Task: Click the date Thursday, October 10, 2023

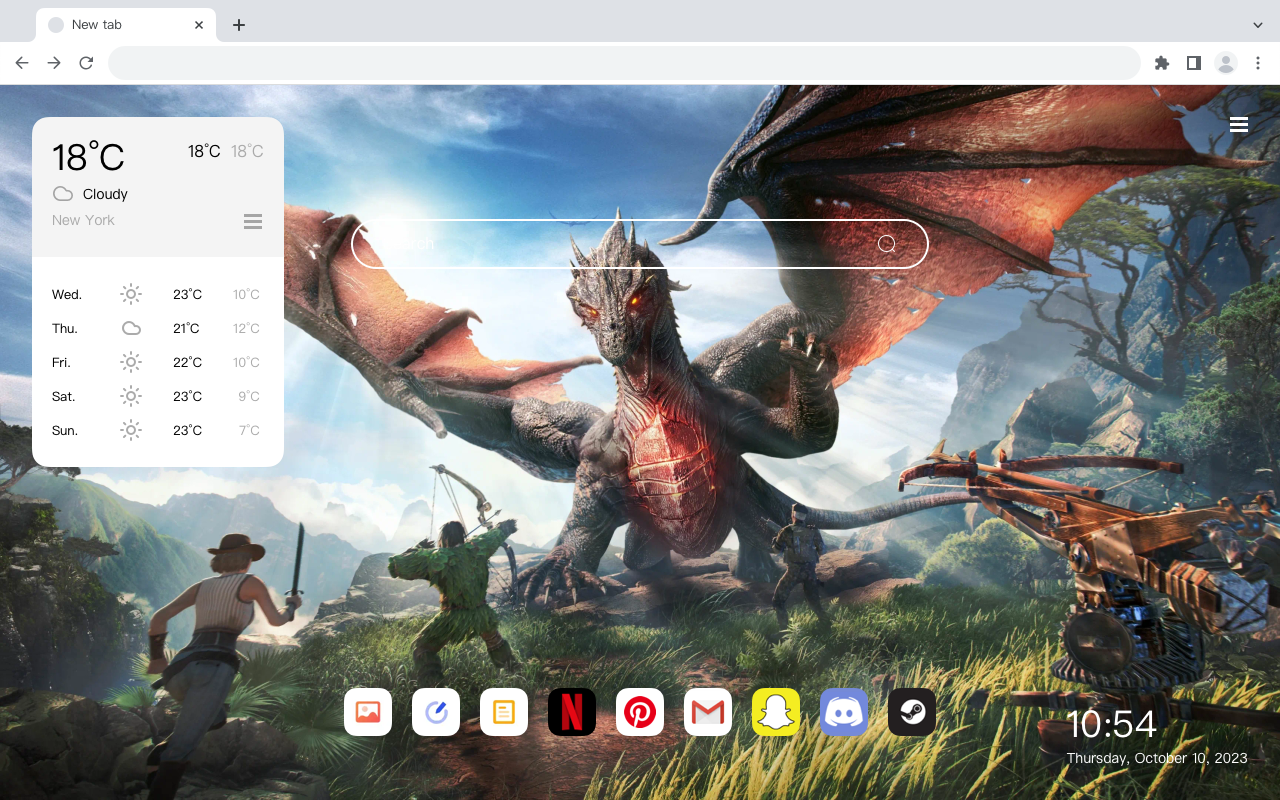Action: (x=1157, y=758)
